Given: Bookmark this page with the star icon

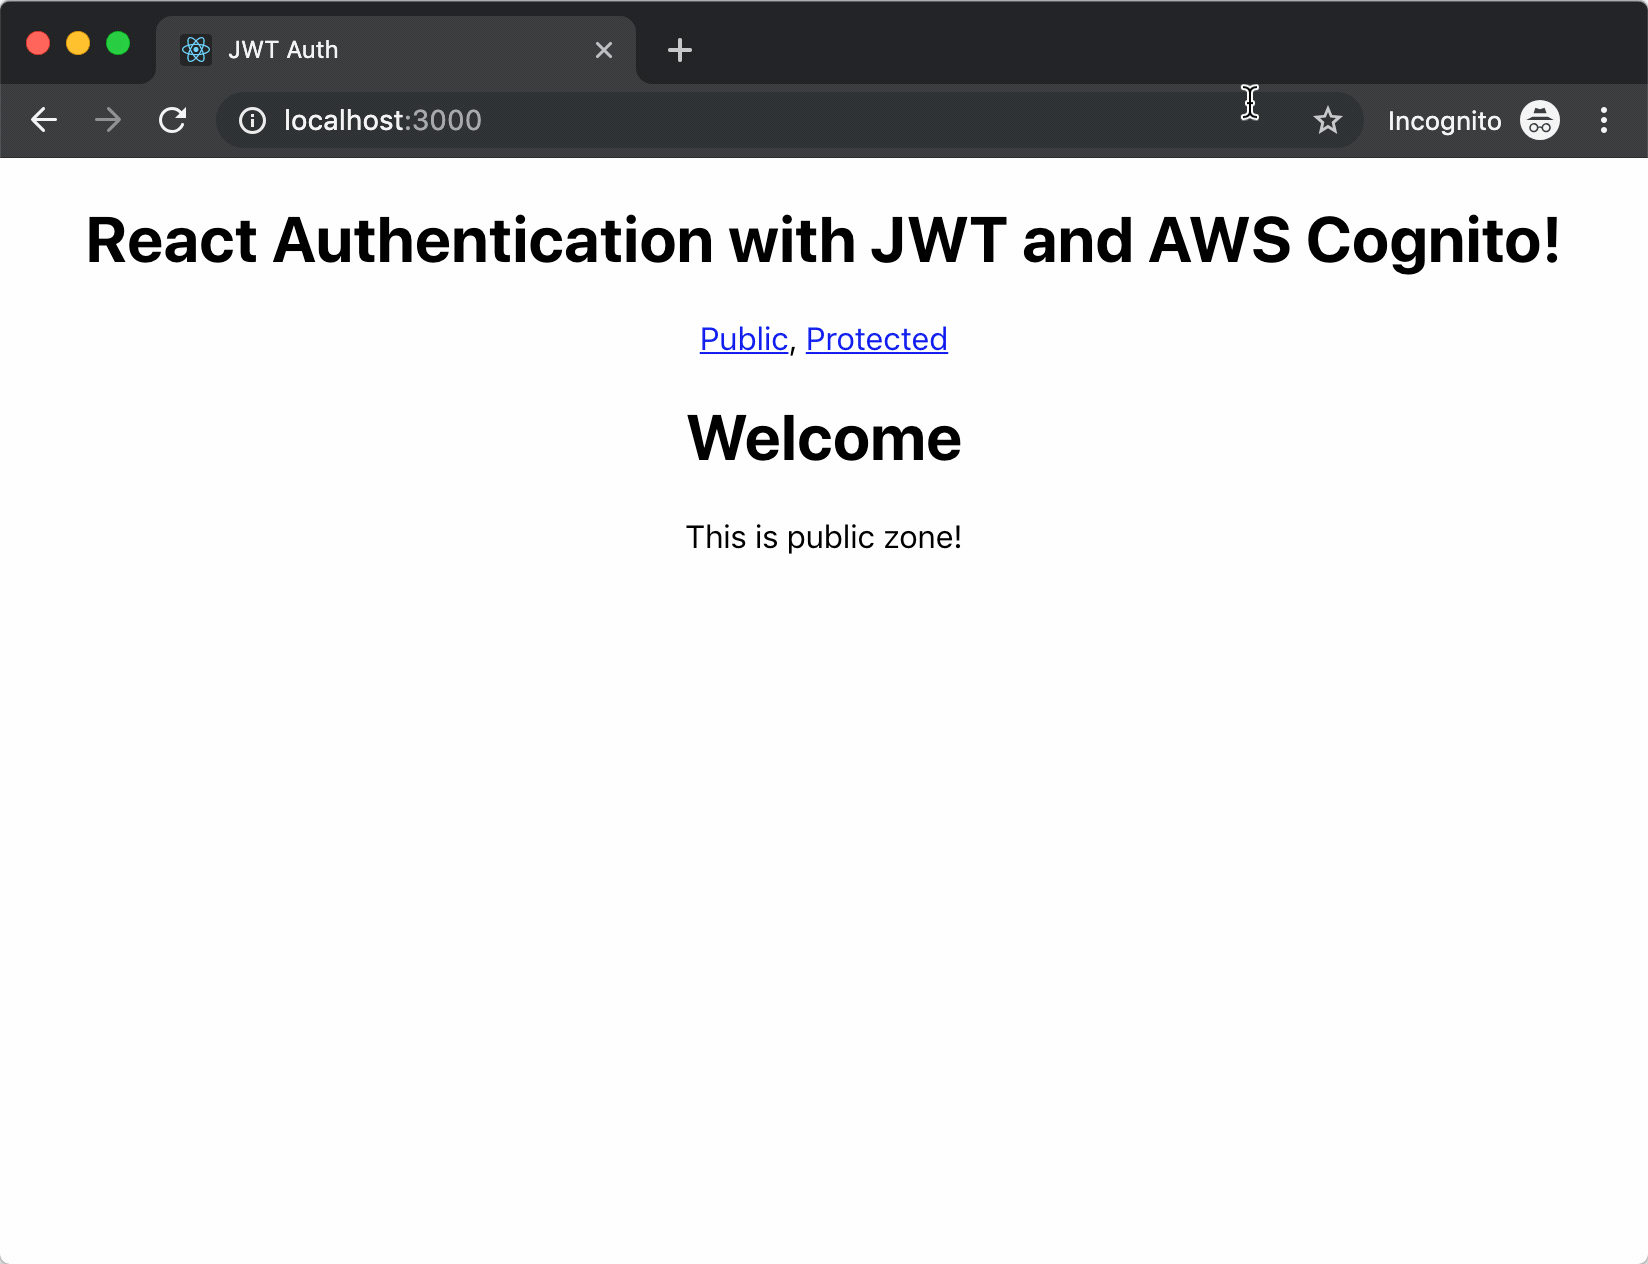Looking at the screenshot, I should [1328, 121].
